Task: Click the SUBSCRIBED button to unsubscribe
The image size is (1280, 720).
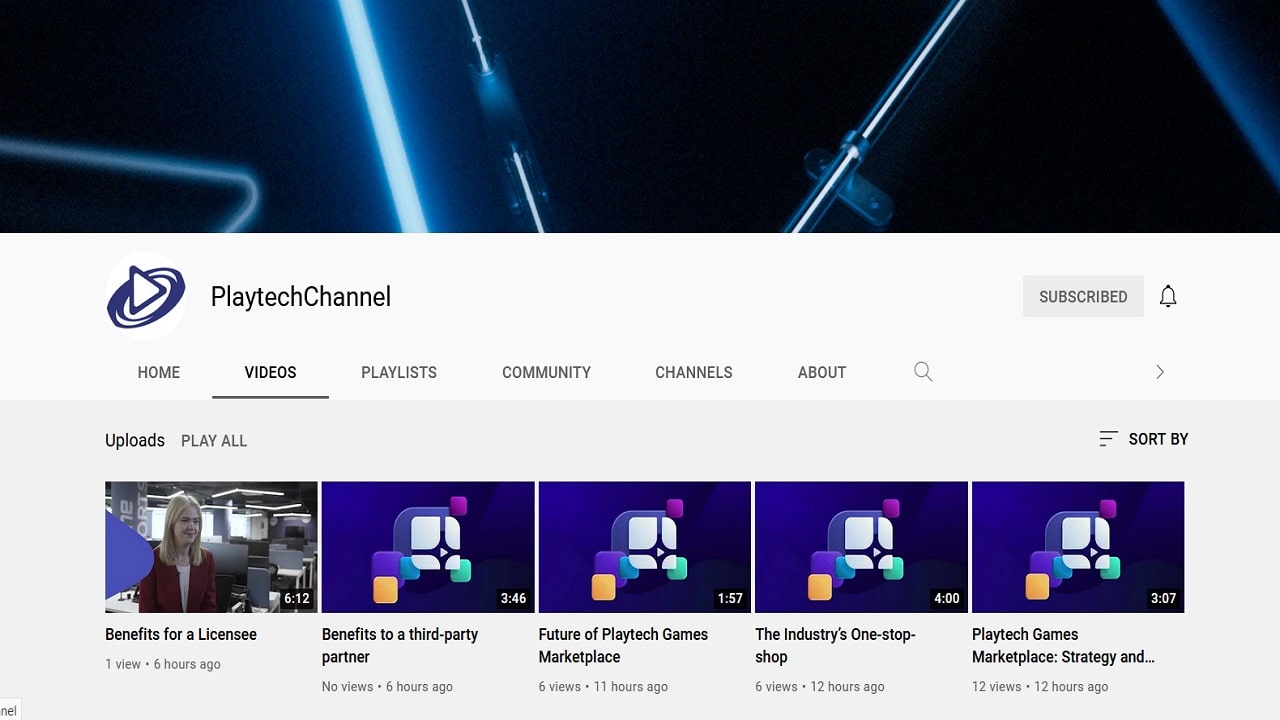Action: click(1083, 296)
